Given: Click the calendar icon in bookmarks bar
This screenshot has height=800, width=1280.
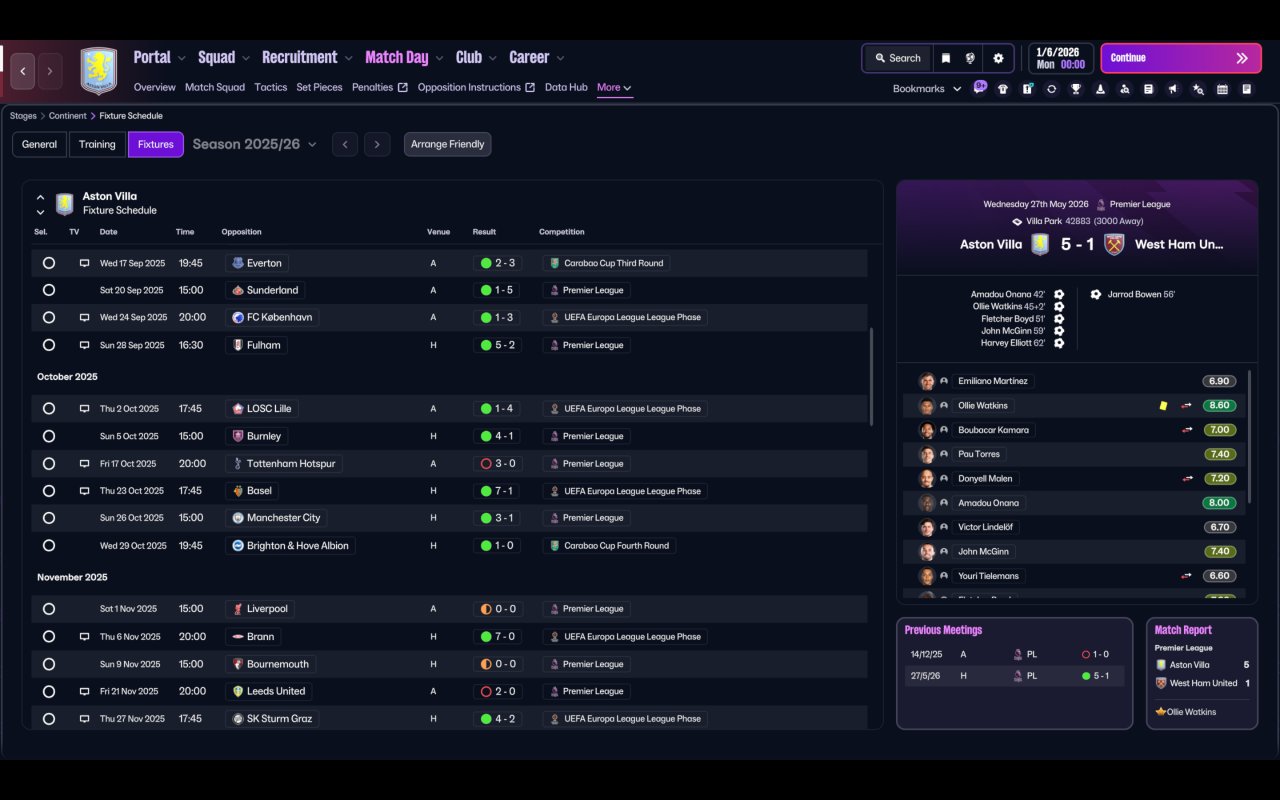Looking at the screenshot, I should 1222,89.
